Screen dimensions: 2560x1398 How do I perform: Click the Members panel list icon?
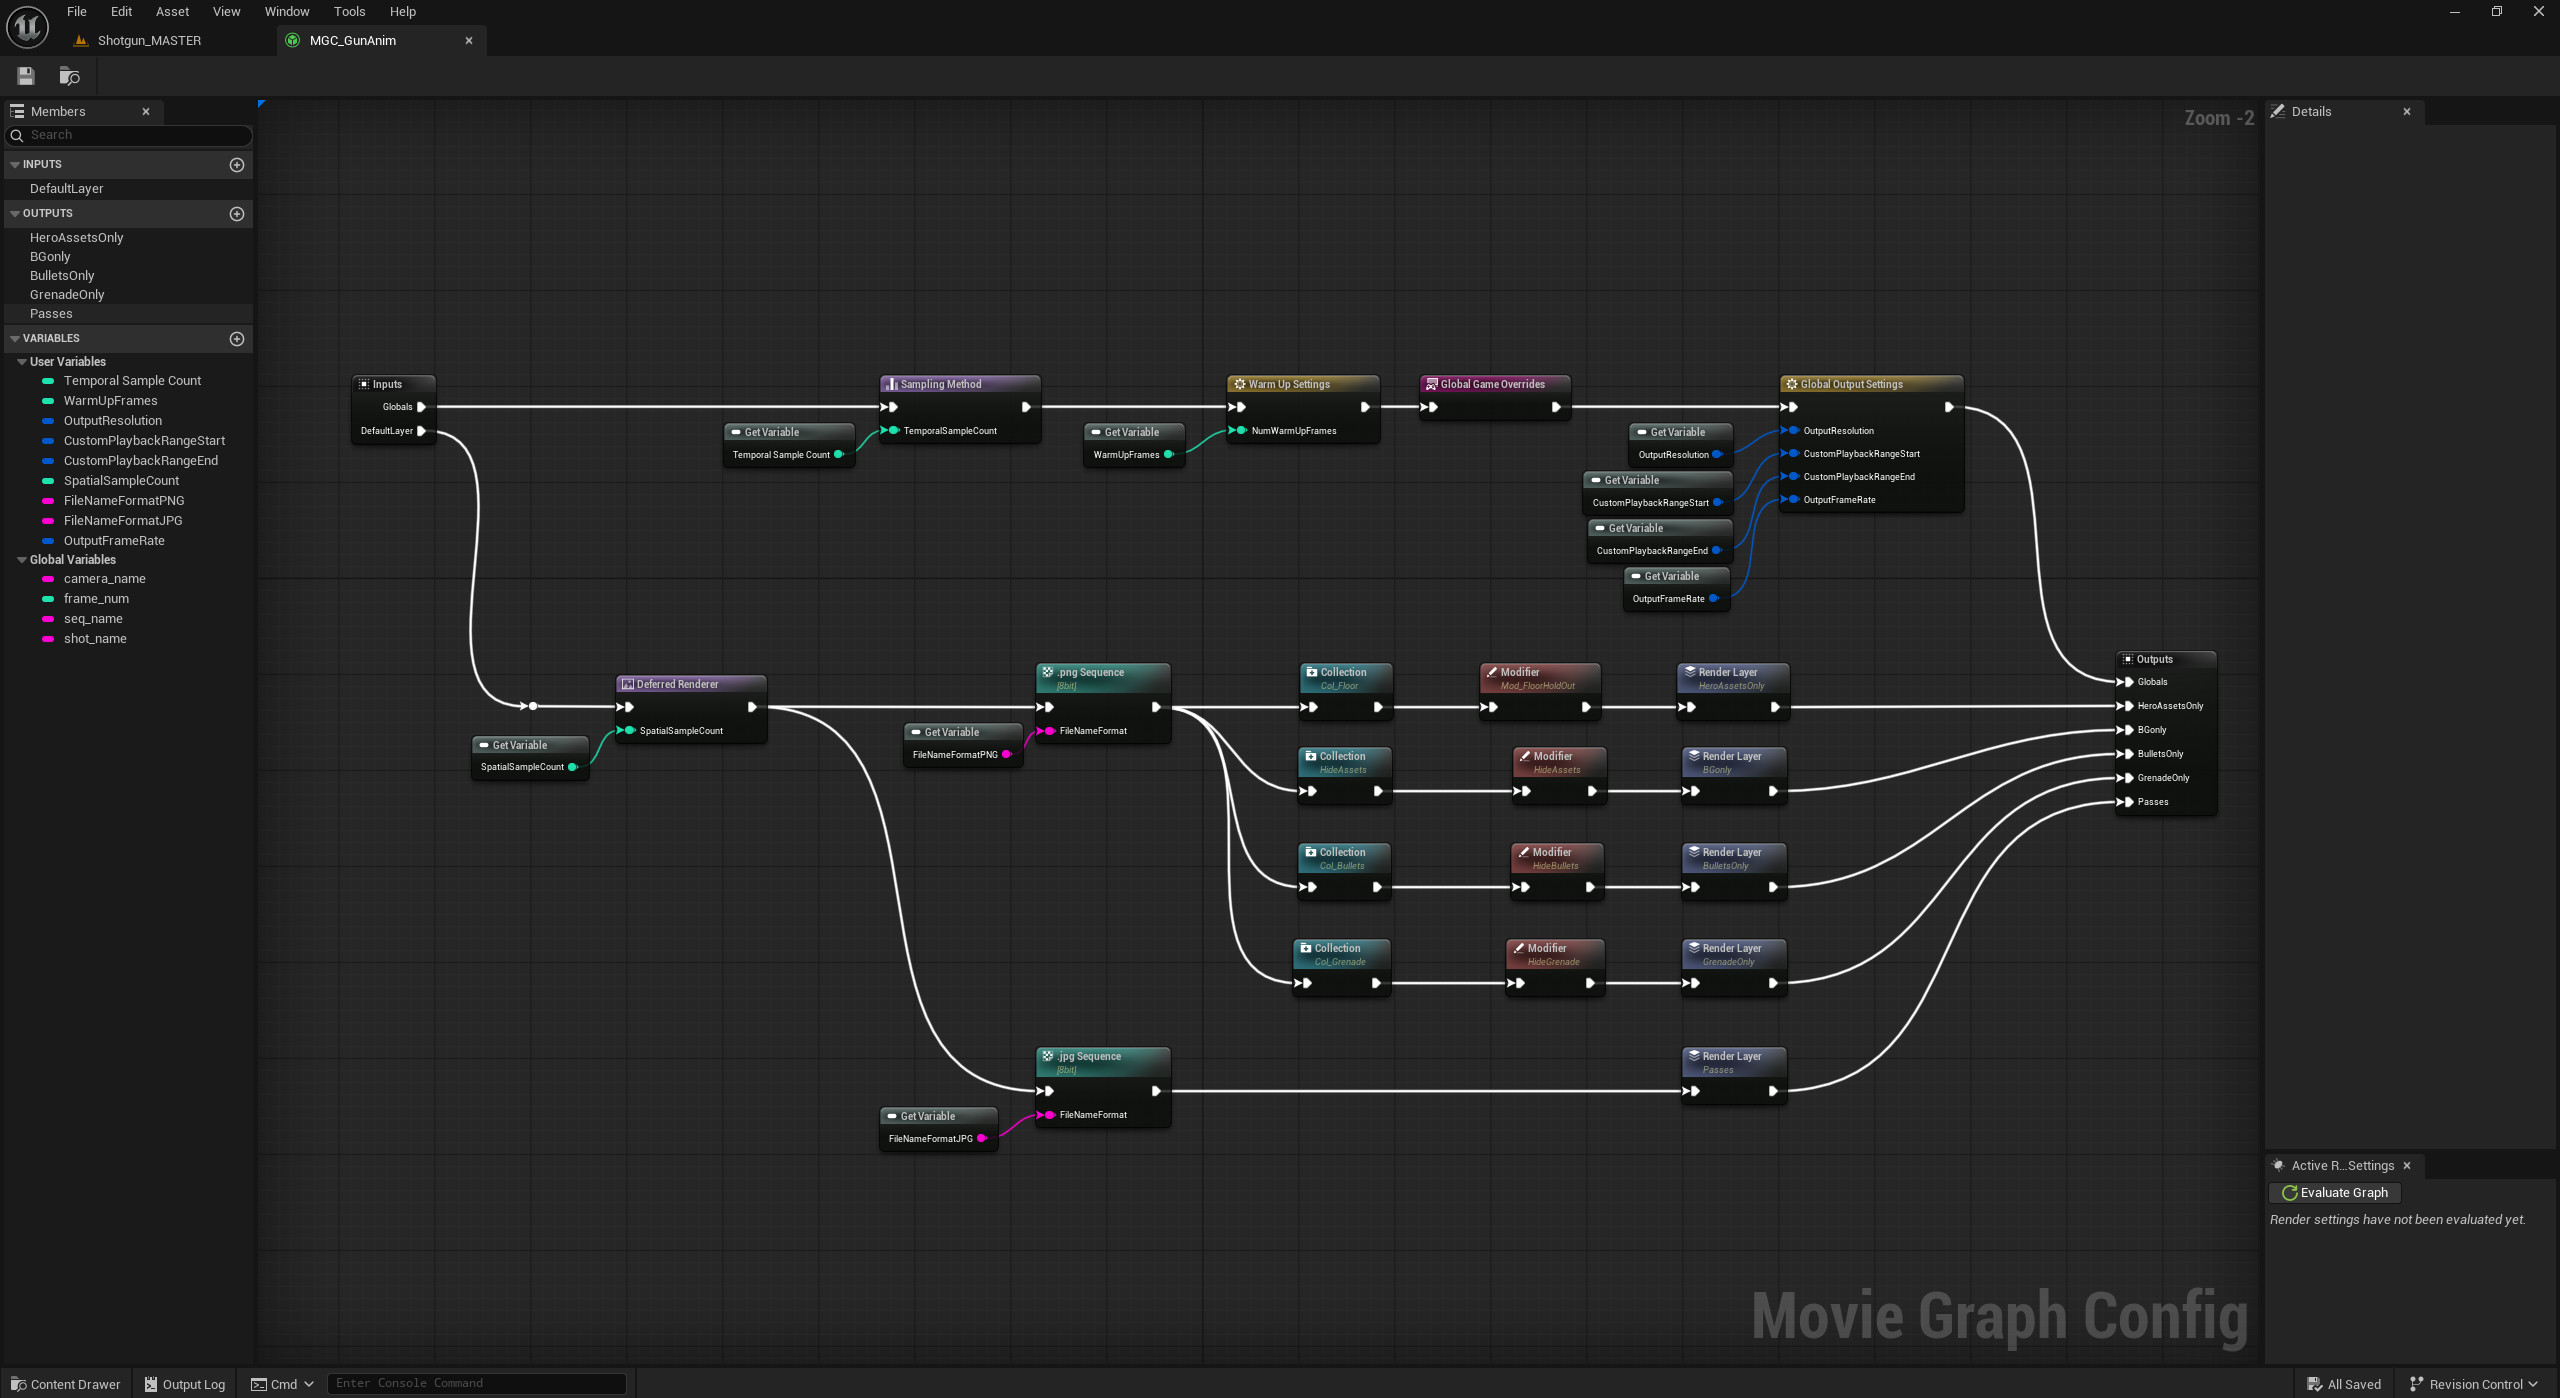[x=16, y=111]
